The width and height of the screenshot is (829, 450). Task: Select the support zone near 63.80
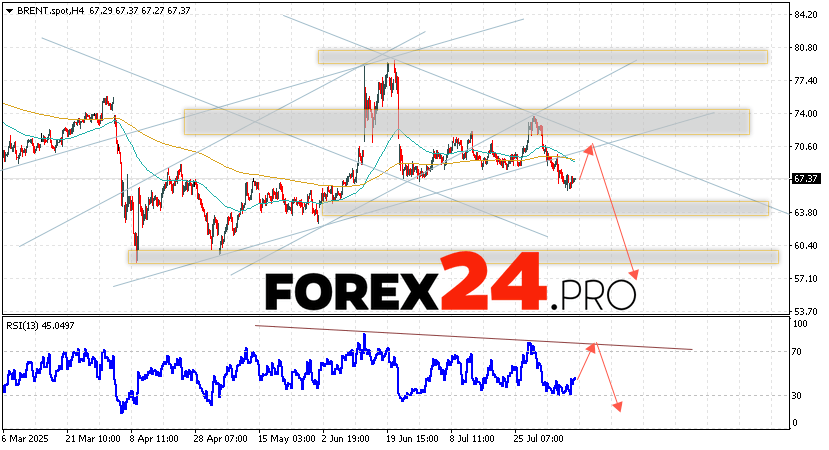[x=543, y=208]
